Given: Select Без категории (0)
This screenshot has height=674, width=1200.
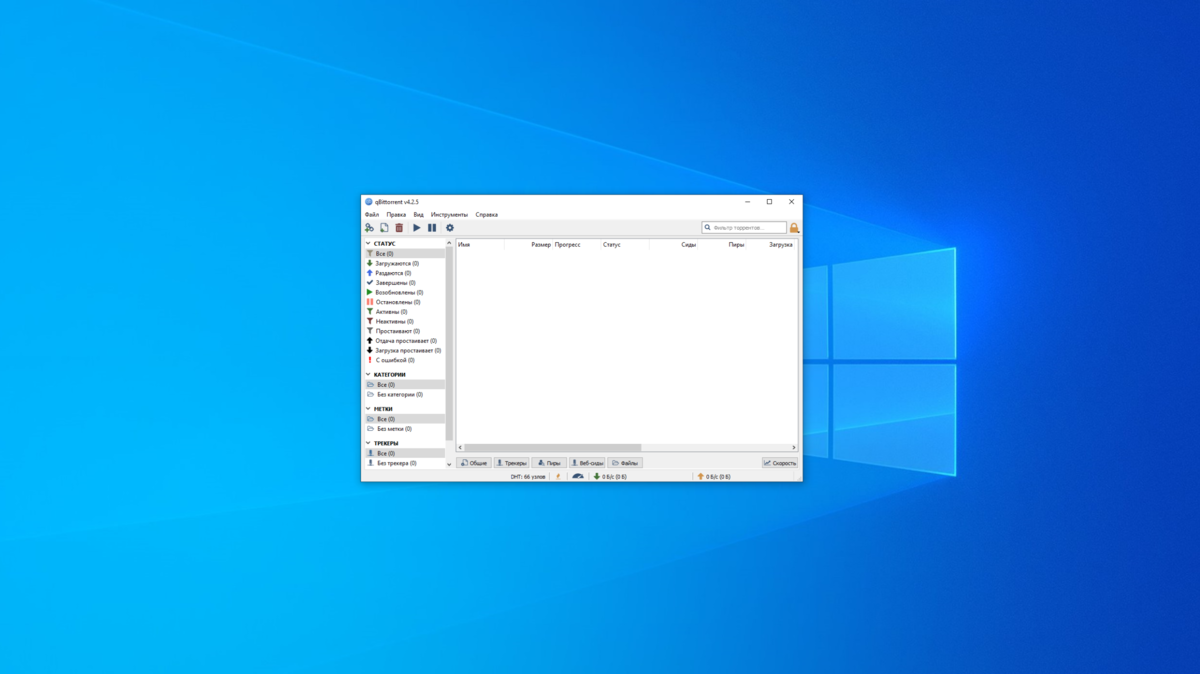Looking at the screenshot, I should [404, 395].
